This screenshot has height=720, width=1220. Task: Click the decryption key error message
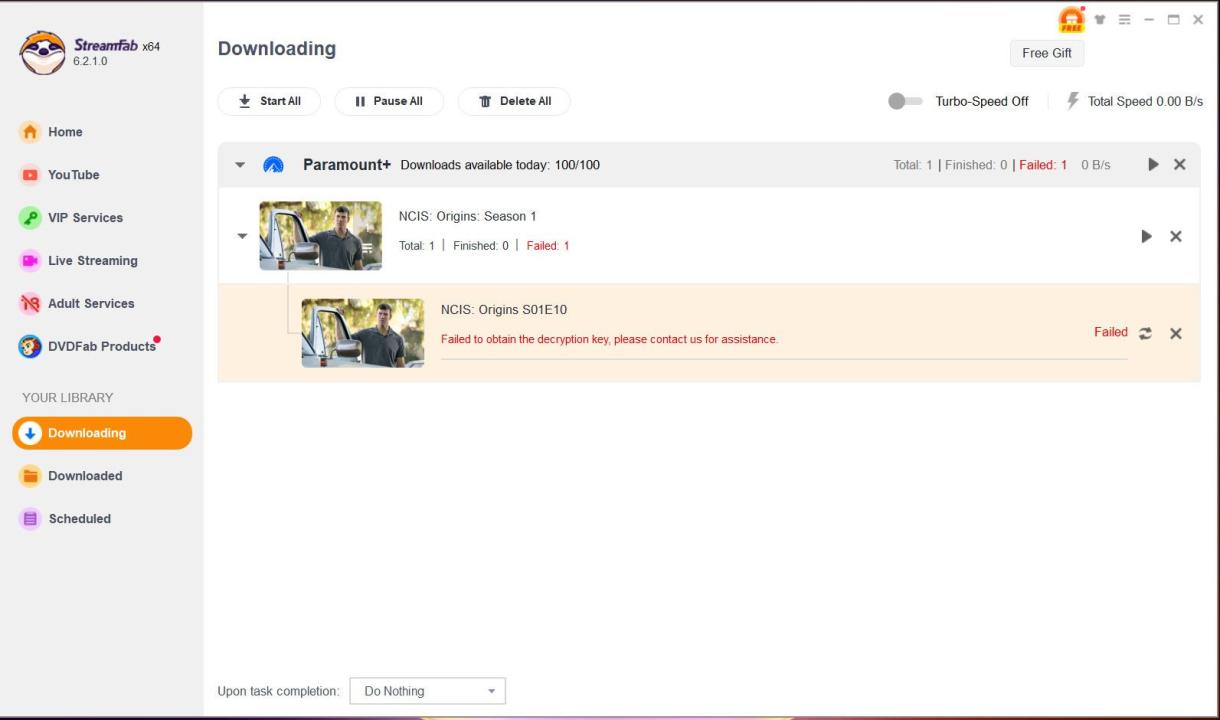pyautogui.click(x=609, y=339)
